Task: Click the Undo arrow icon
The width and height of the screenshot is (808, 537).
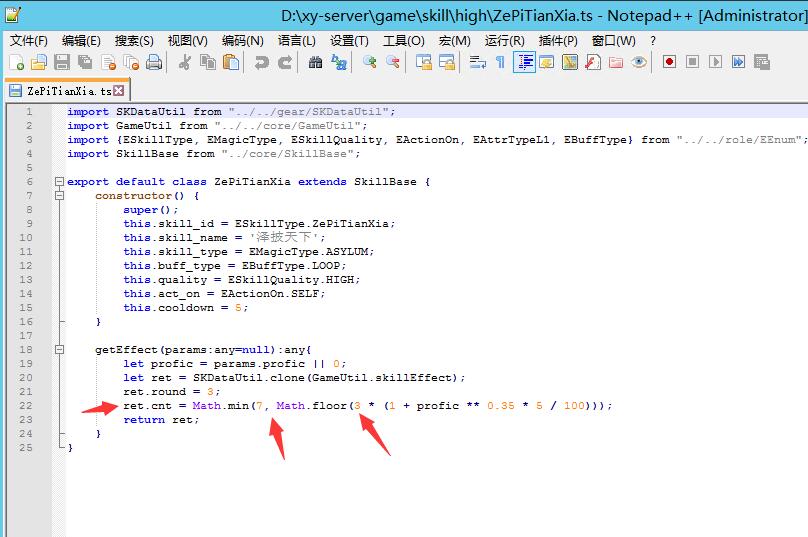Action: [261, 62]
